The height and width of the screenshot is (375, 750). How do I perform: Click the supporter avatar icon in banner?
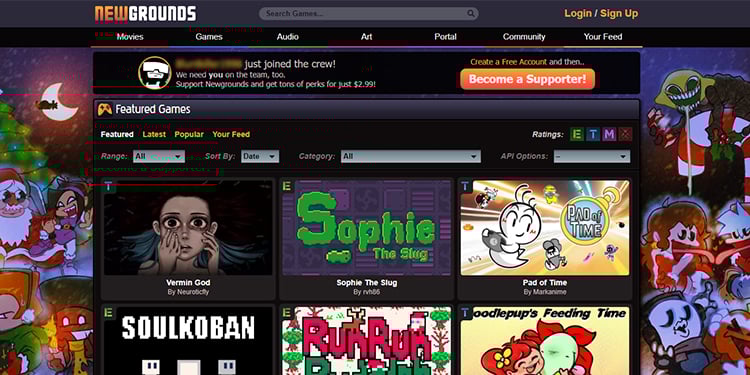(x=154, y=73)
